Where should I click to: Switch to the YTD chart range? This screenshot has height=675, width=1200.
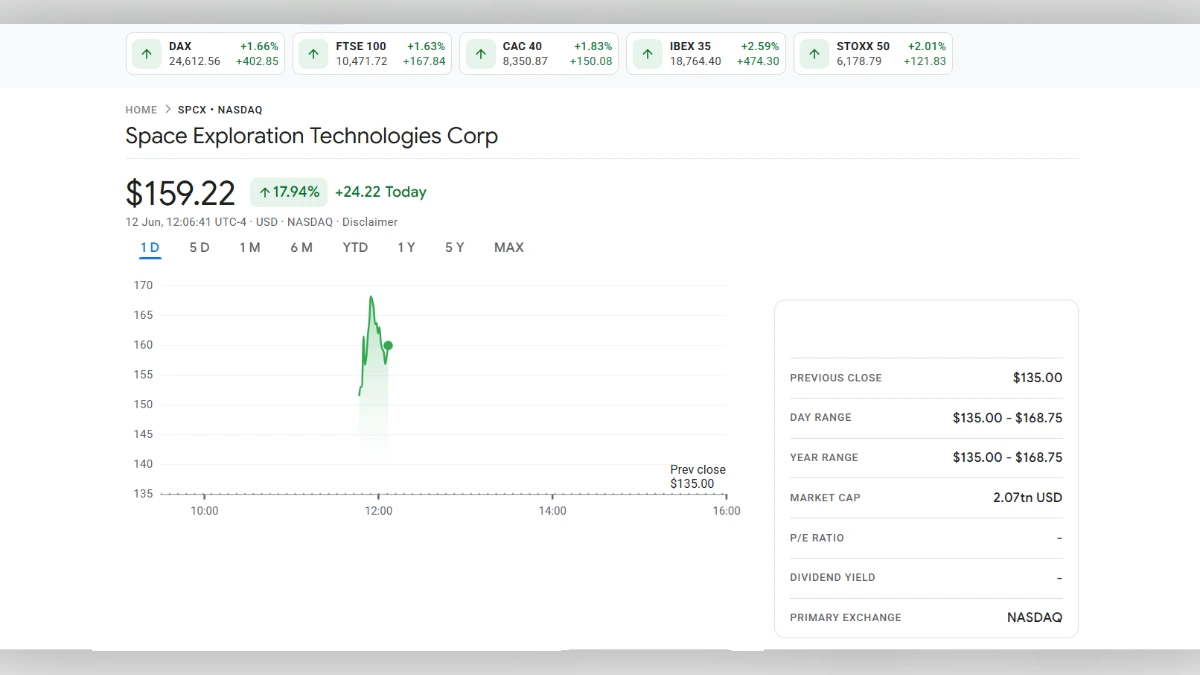(355, 247)
